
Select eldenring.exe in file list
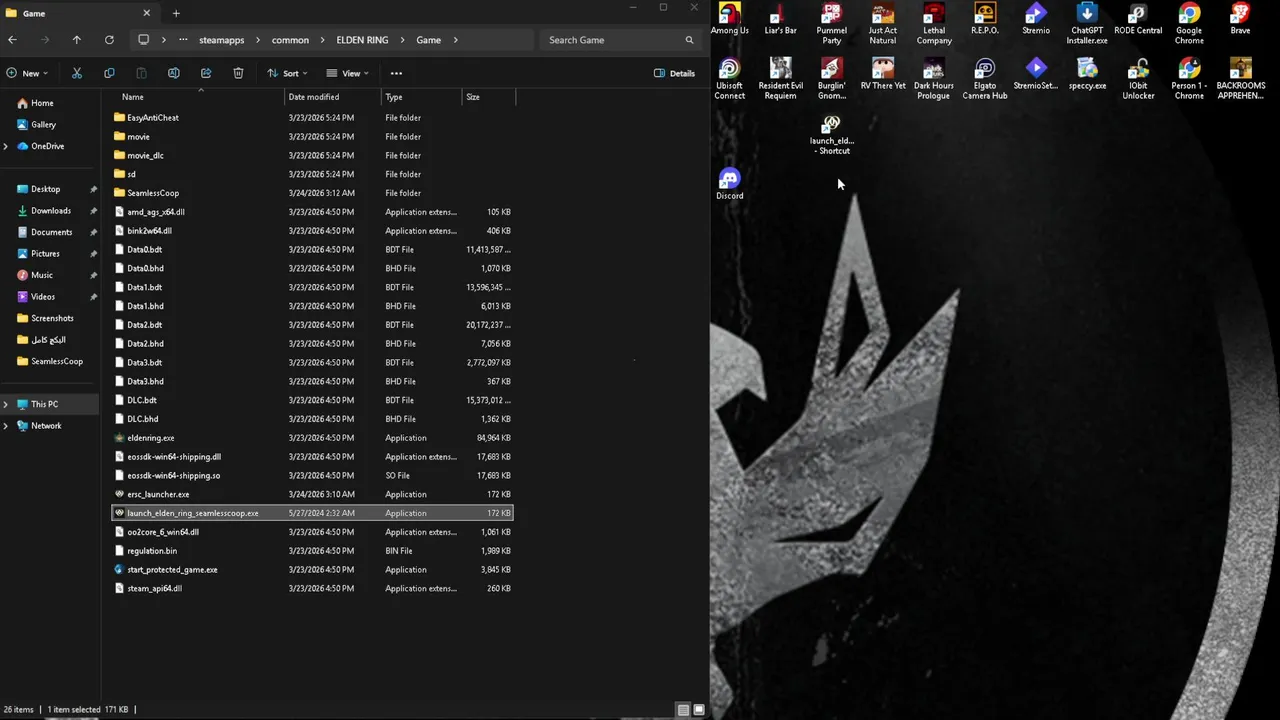pyautogui.click(x=312, y=438)
